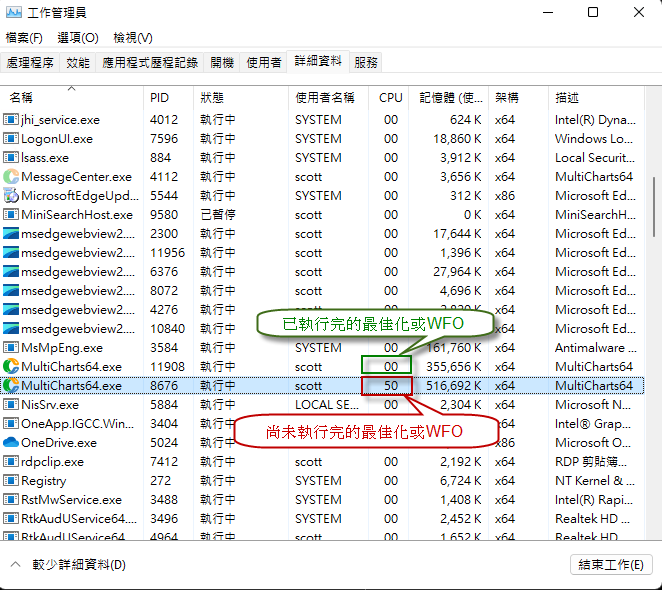662x590 pixels.
Task: Switch to the 處理程序 tab
Action: (x=30, y=63)
